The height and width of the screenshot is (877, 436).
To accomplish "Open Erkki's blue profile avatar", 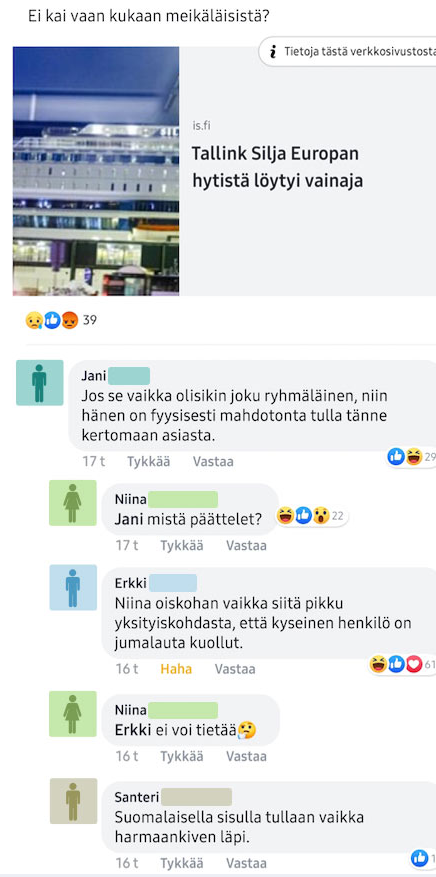I will (x=73, y=587).
